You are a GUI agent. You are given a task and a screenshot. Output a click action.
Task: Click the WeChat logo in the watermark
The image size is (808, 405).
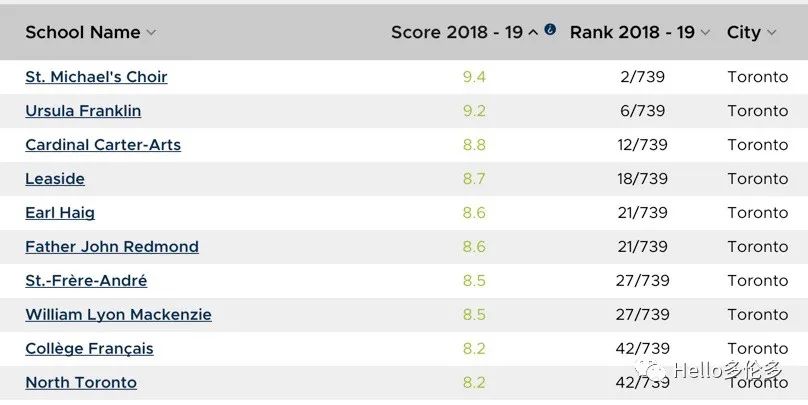[654, 372]
